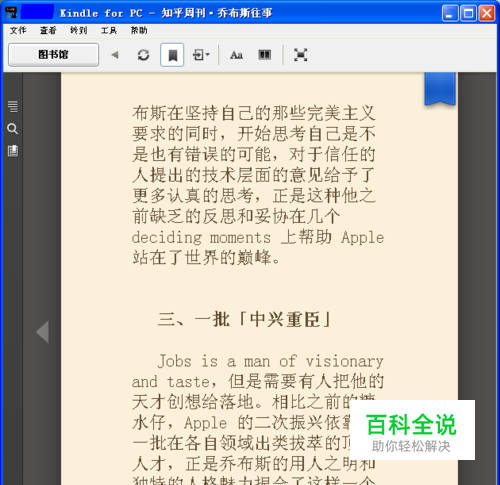
Task: Go to previous page with left arrow
Action: click(43, 332)
